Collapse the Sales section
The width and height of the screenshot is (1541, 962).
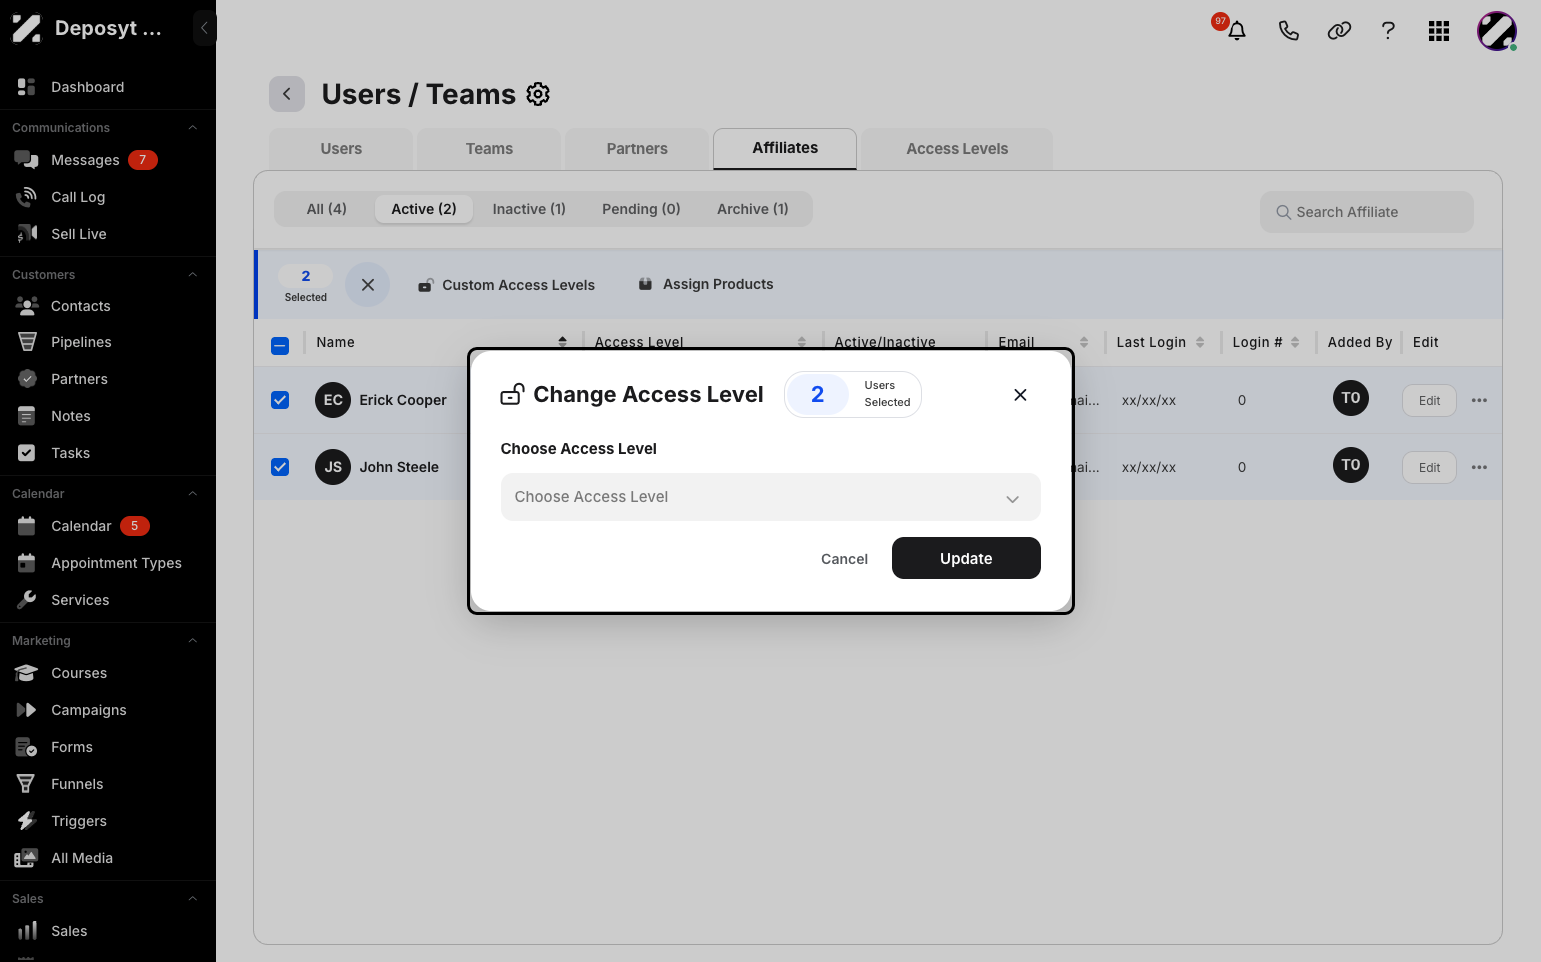click(193, 899)
